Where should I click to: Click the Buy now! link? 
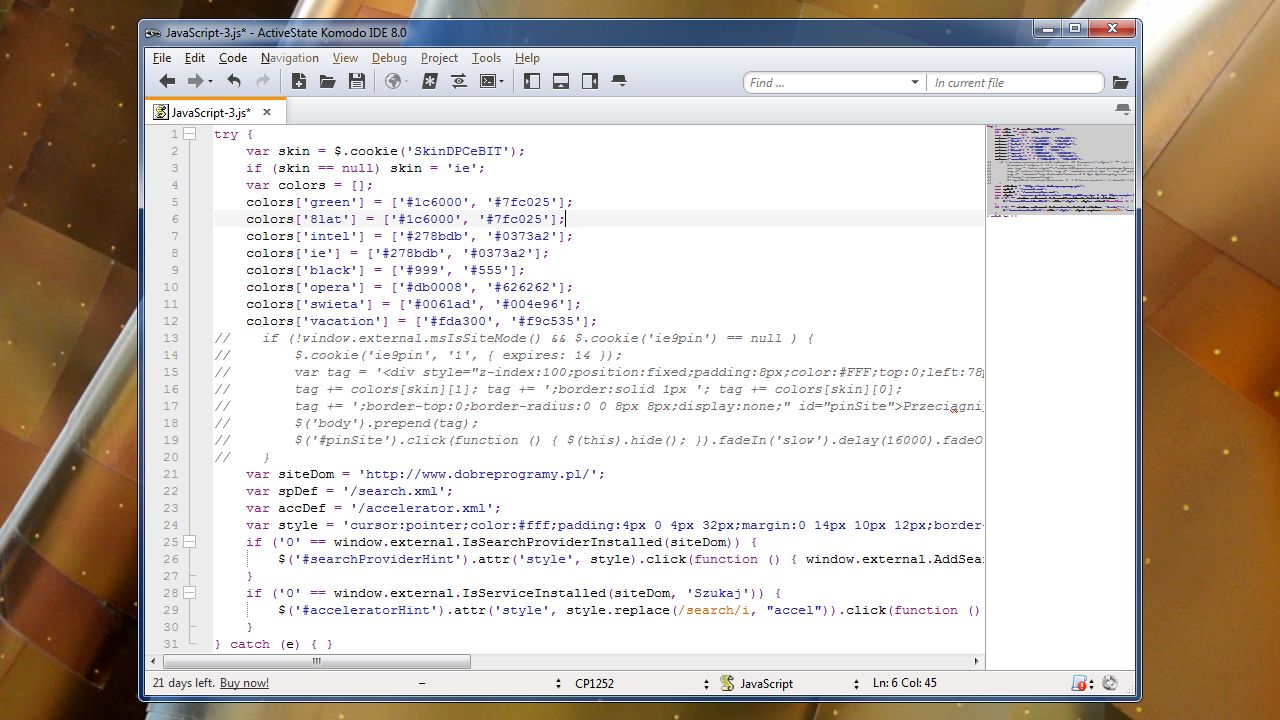(244, 683)
